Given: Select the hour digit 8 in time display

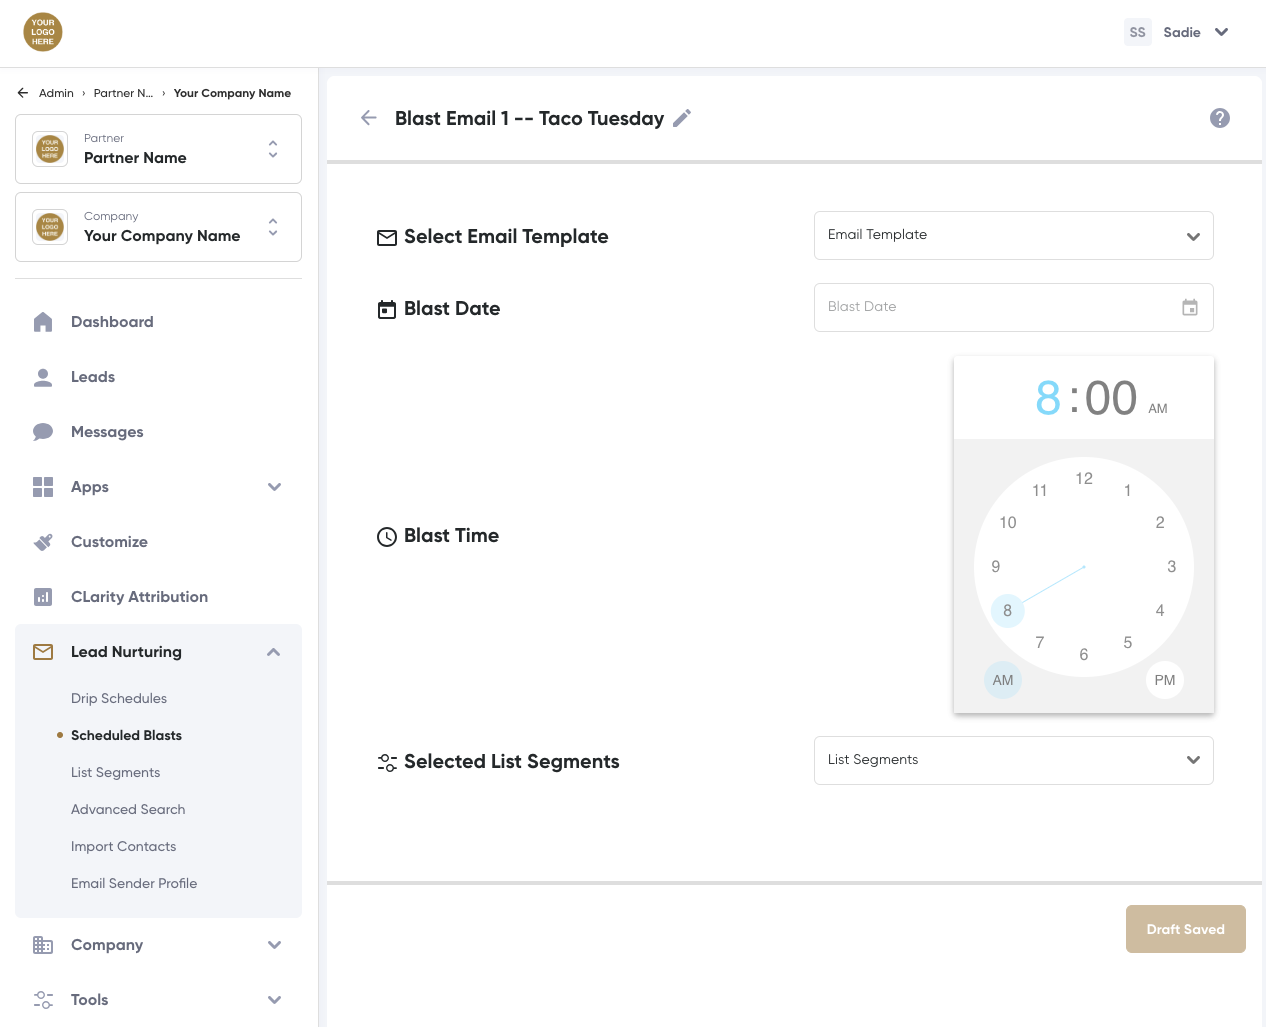Looking at the screenshot, I should (1048, 398).
